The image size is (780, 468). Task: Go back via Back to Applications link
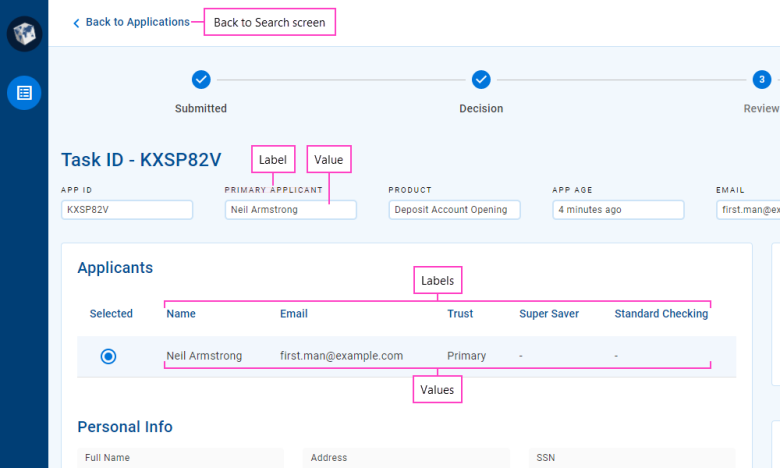tap(137, 22)
